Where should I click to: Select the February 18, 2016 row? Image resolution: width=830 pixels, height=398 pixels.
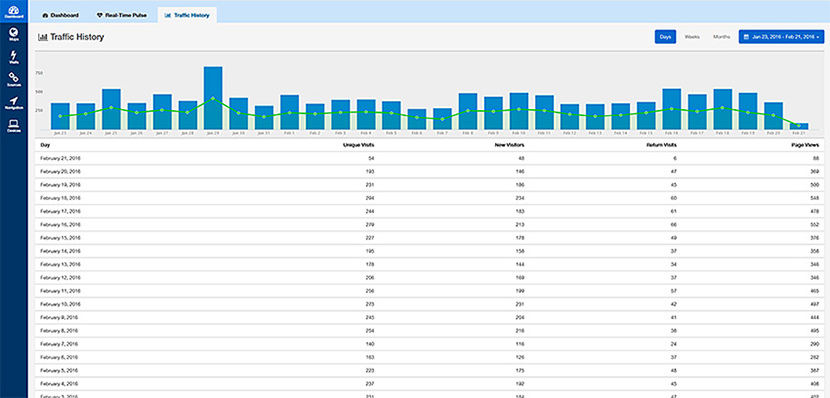tap(430, 198)
